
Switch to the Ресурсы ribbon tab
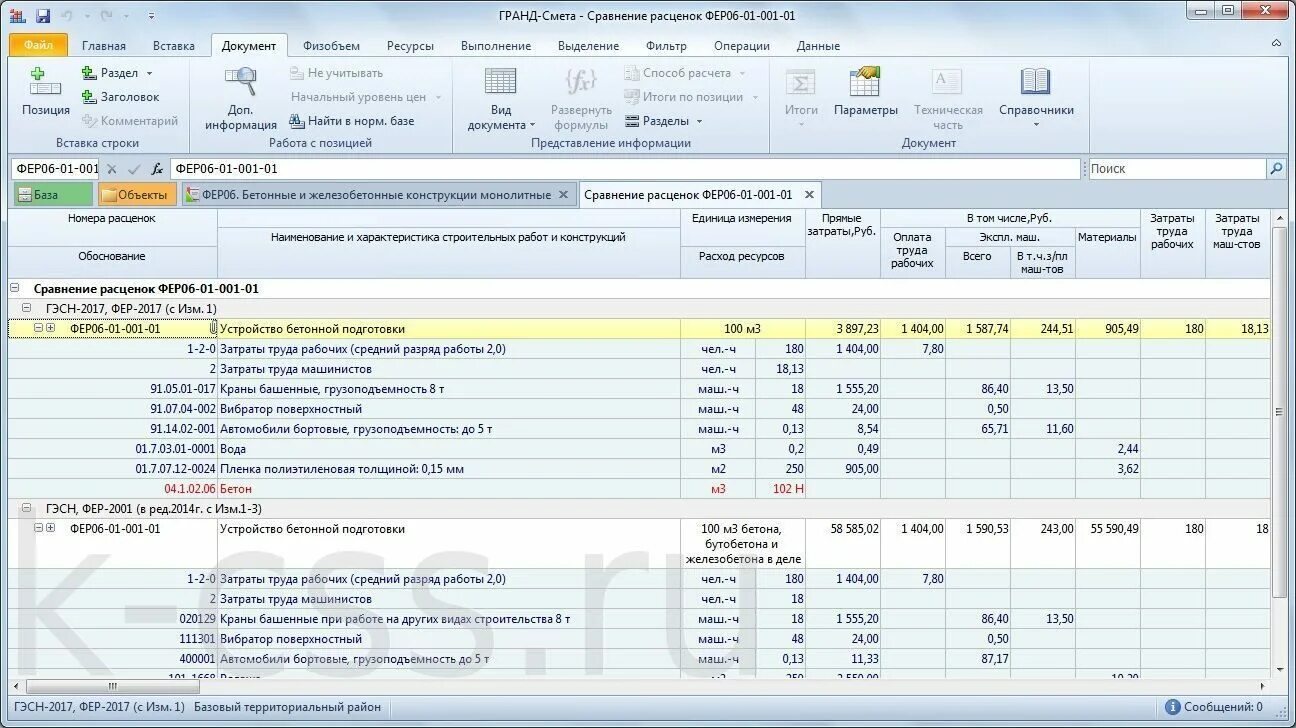[410, 46]
